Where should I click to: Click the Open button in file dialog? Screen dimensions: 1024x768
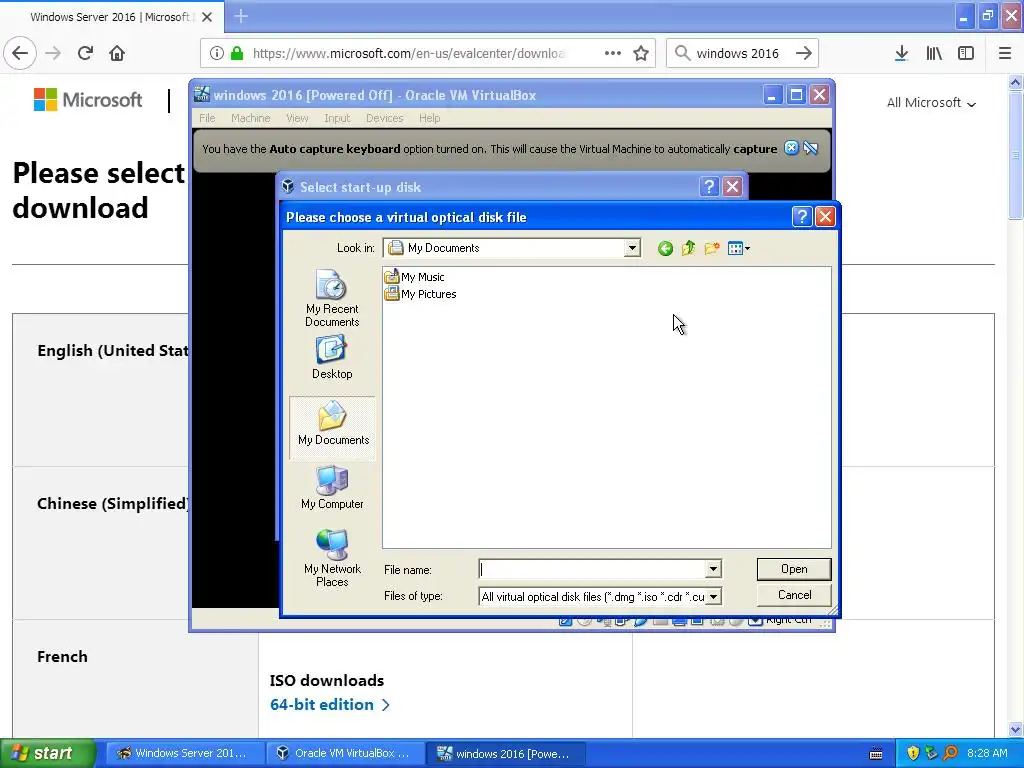[x=793, y=569]
